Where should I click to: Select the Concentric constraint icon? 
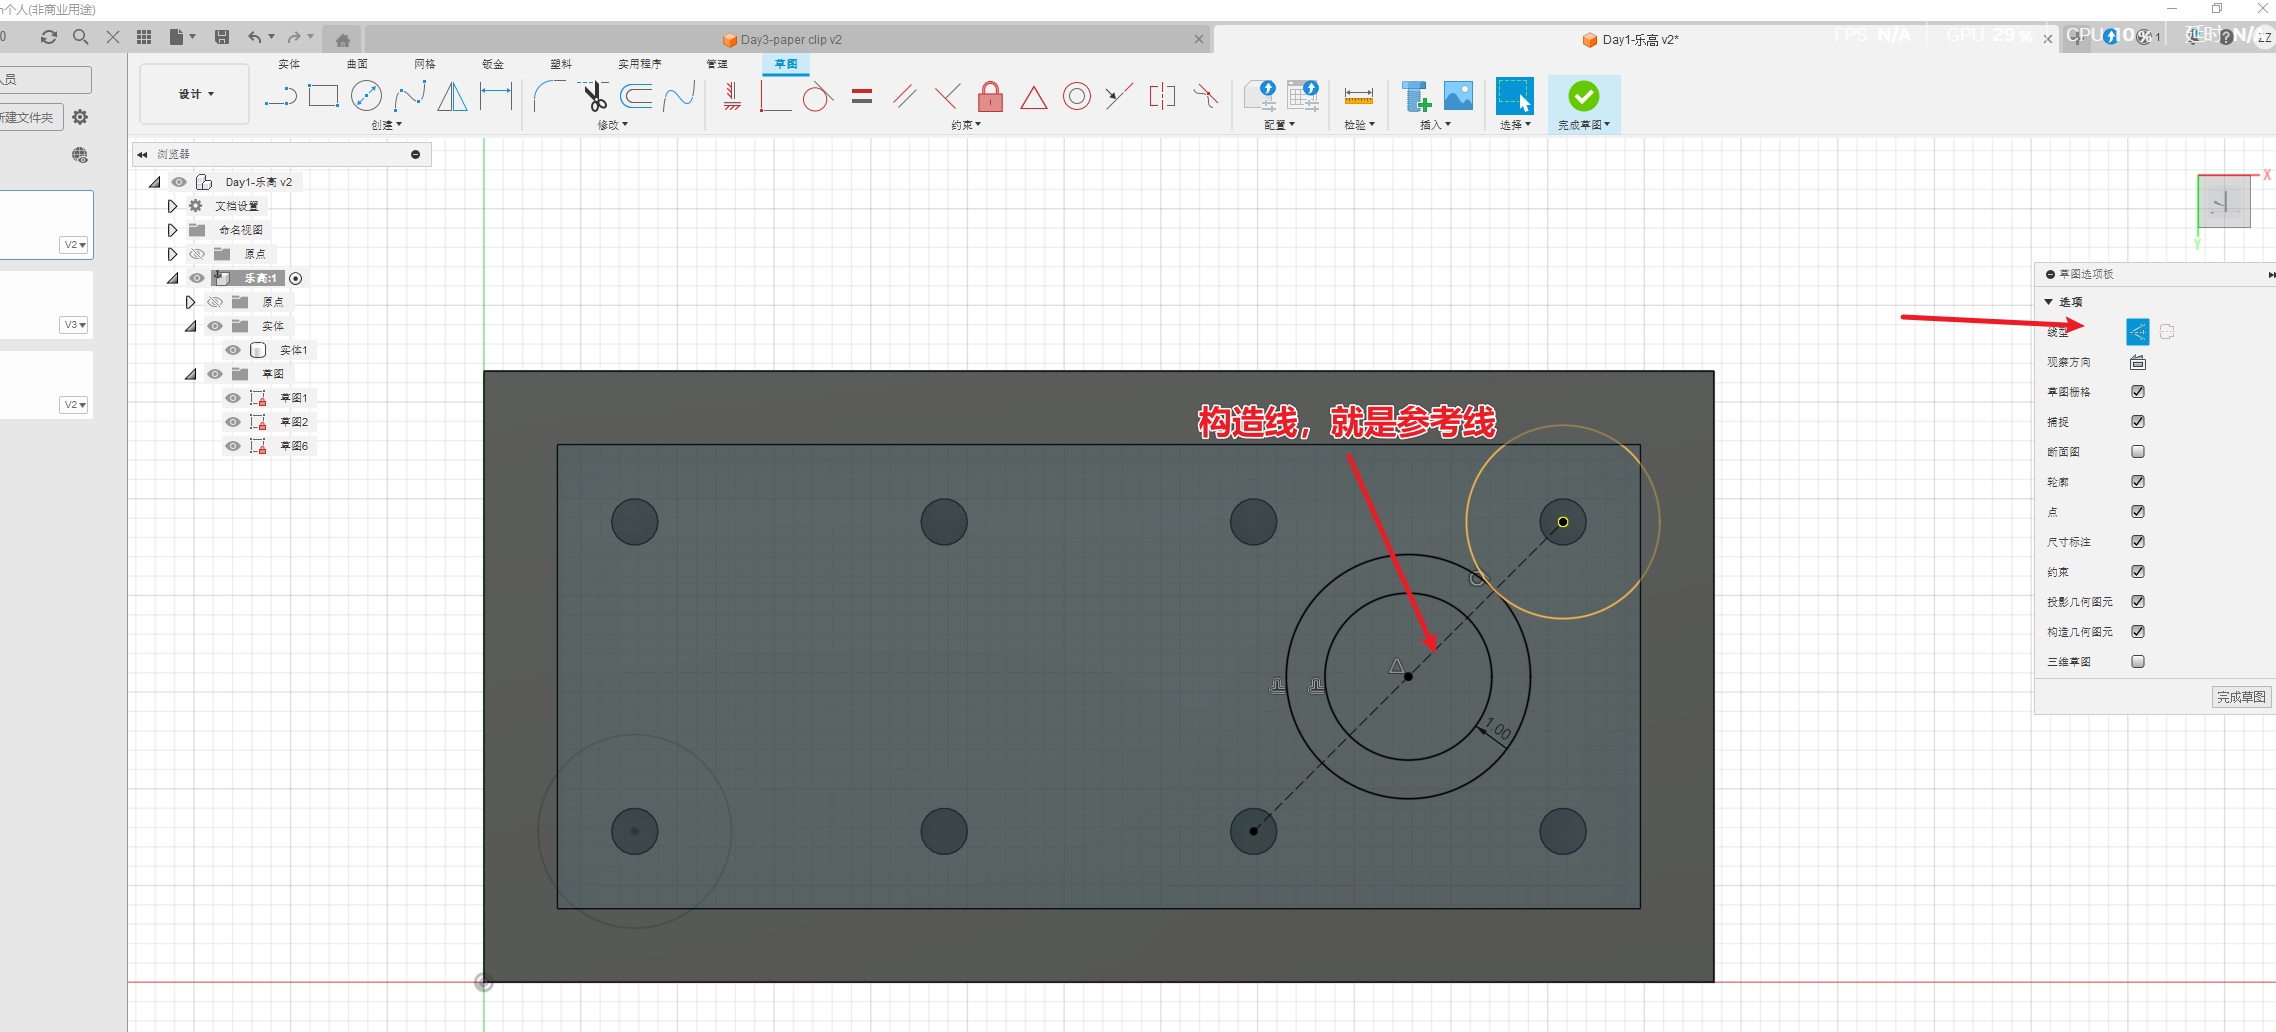pyautogui.click(x=1076, y=97)
